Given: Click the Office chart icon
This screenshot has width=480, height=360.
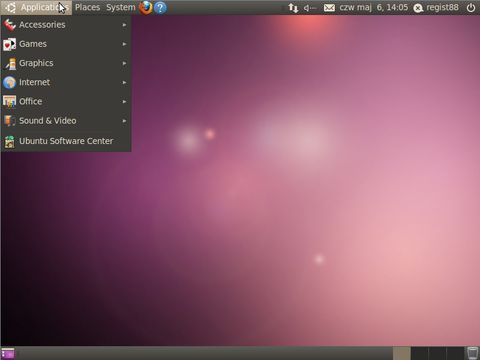Looking at the screenshot, I should click(x=9, y=102).
